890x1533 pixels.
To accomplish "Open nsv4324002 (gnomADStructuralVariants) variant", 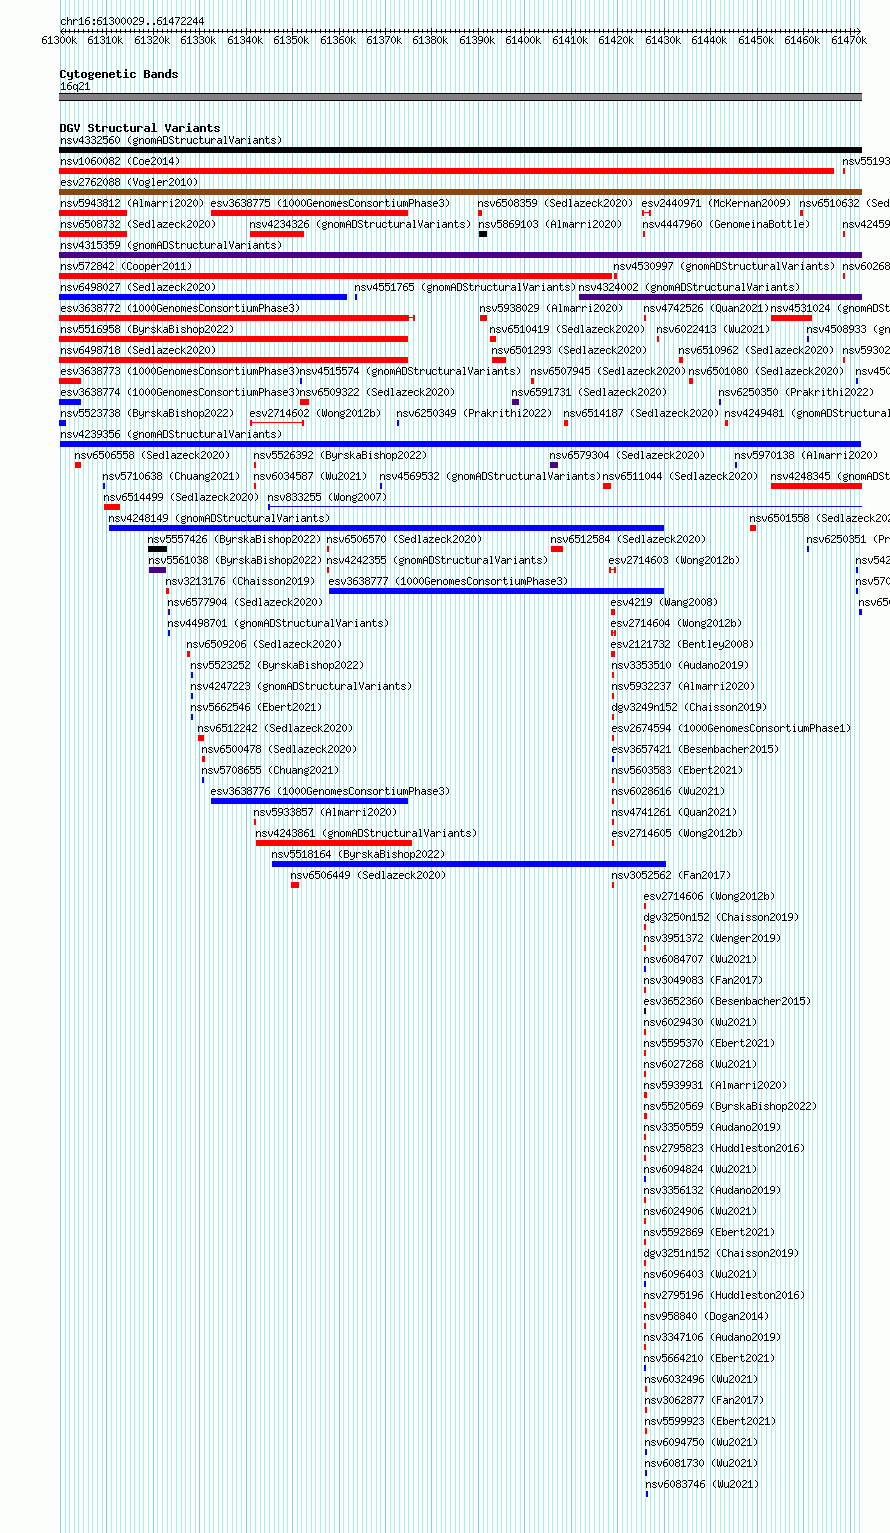I will [690, 287].
